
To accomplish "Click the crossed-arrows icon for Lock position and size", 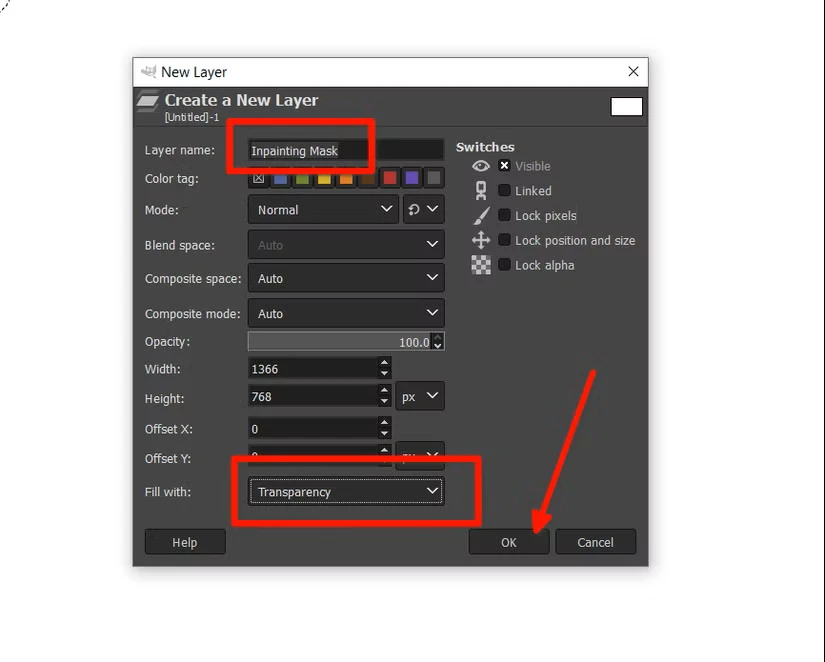I will pyautogui.click(x=481, y=240).
